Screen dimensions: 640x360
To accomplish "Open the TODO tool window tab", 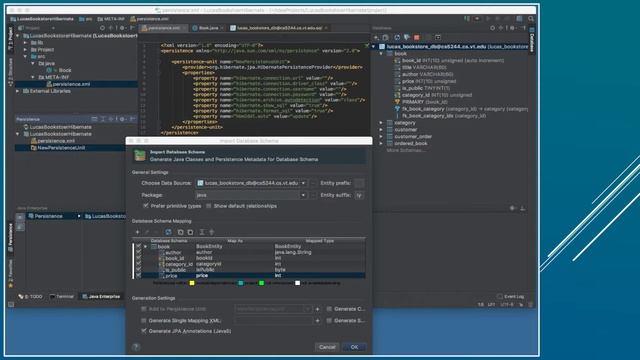I will (31, 296).
